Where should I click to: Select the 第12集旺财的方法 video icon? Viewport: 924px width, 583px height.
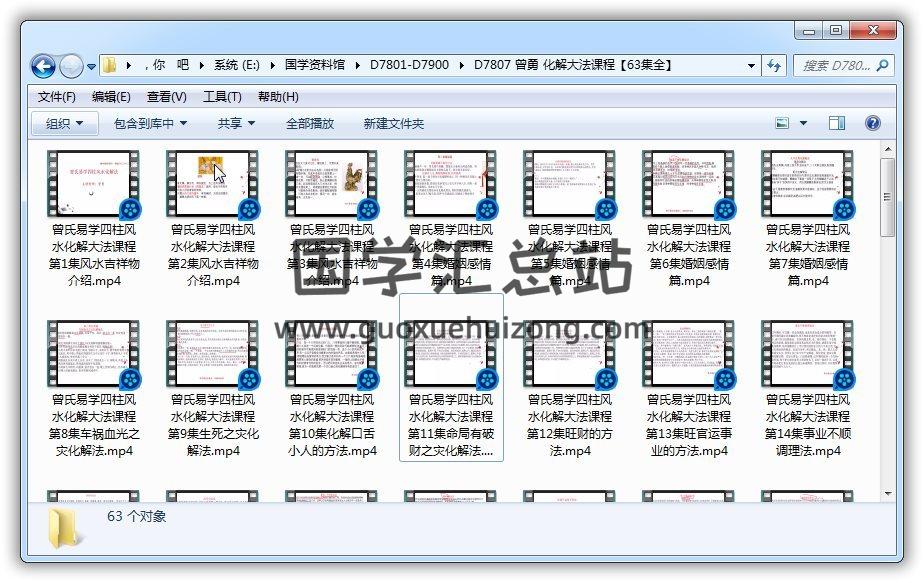[x=570, y=354]
